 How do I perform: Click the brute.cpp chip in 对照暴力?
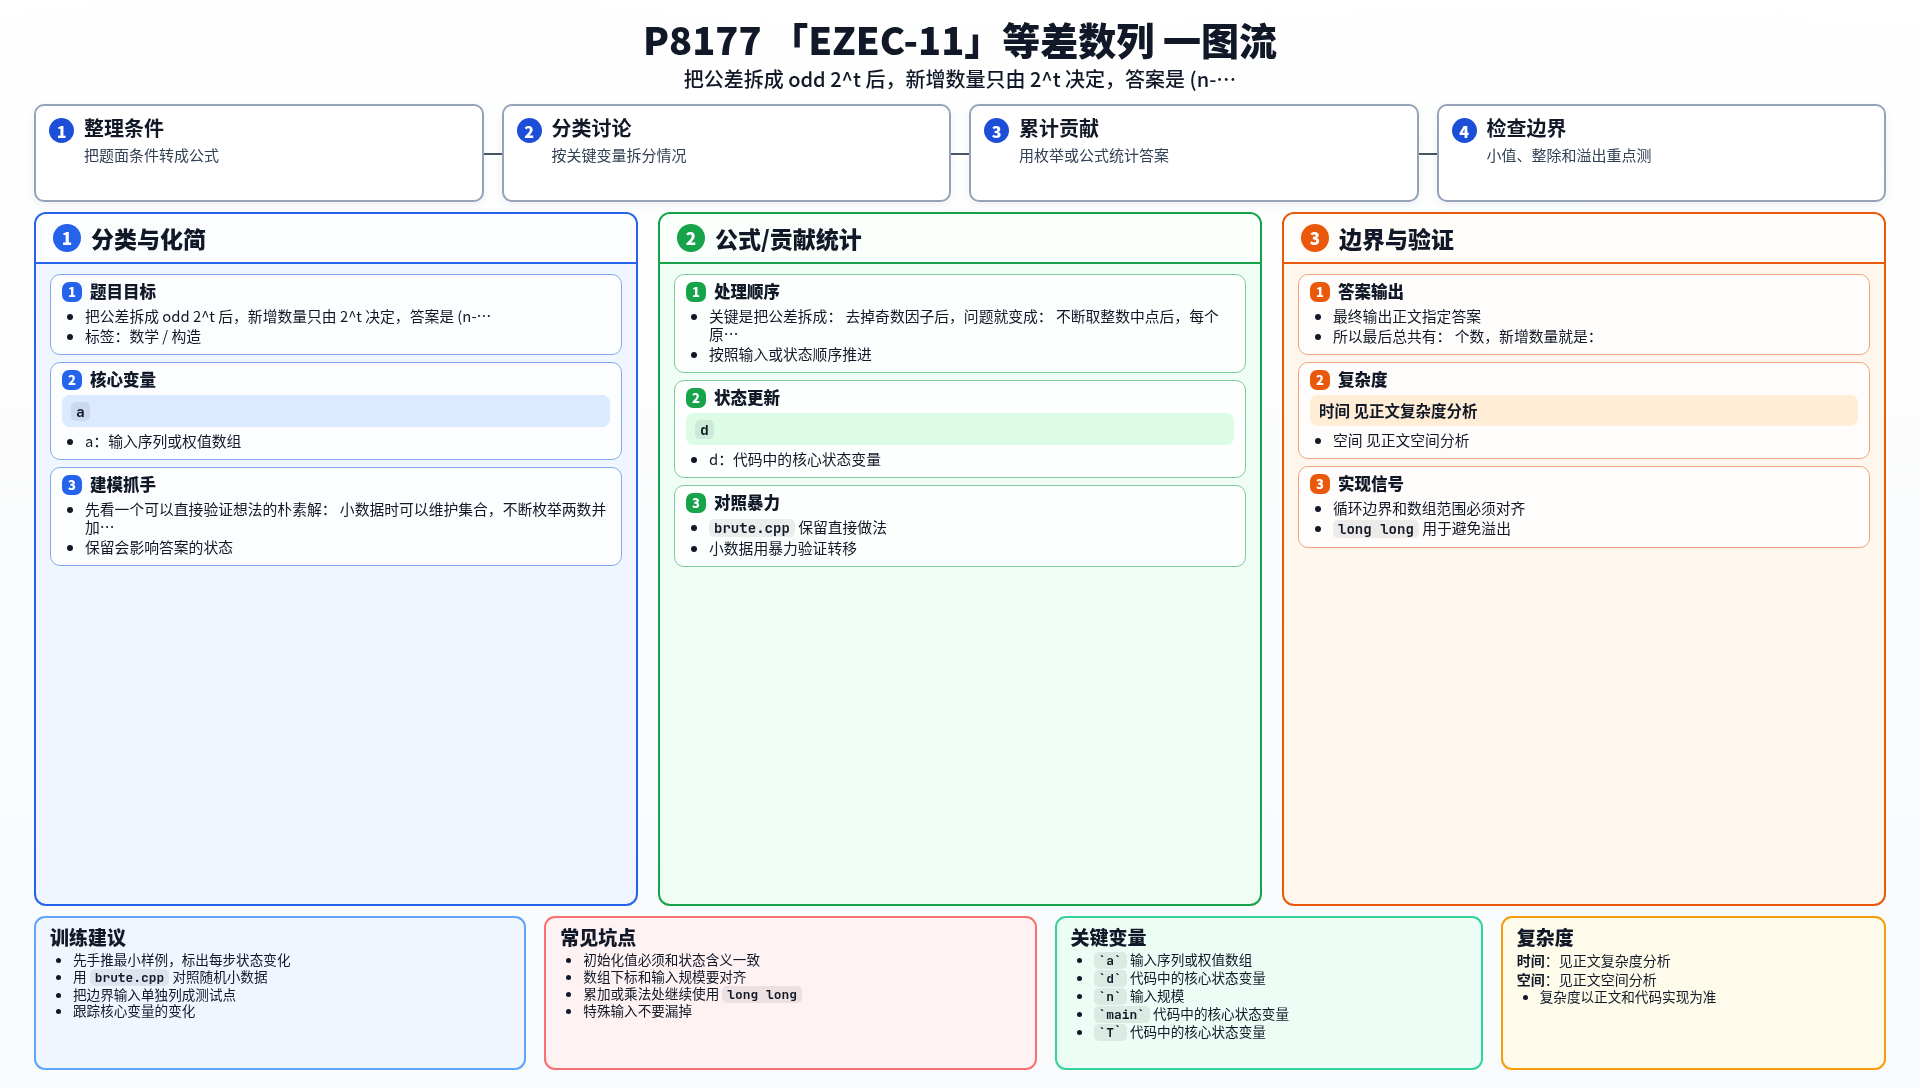(x=752, y=528)
